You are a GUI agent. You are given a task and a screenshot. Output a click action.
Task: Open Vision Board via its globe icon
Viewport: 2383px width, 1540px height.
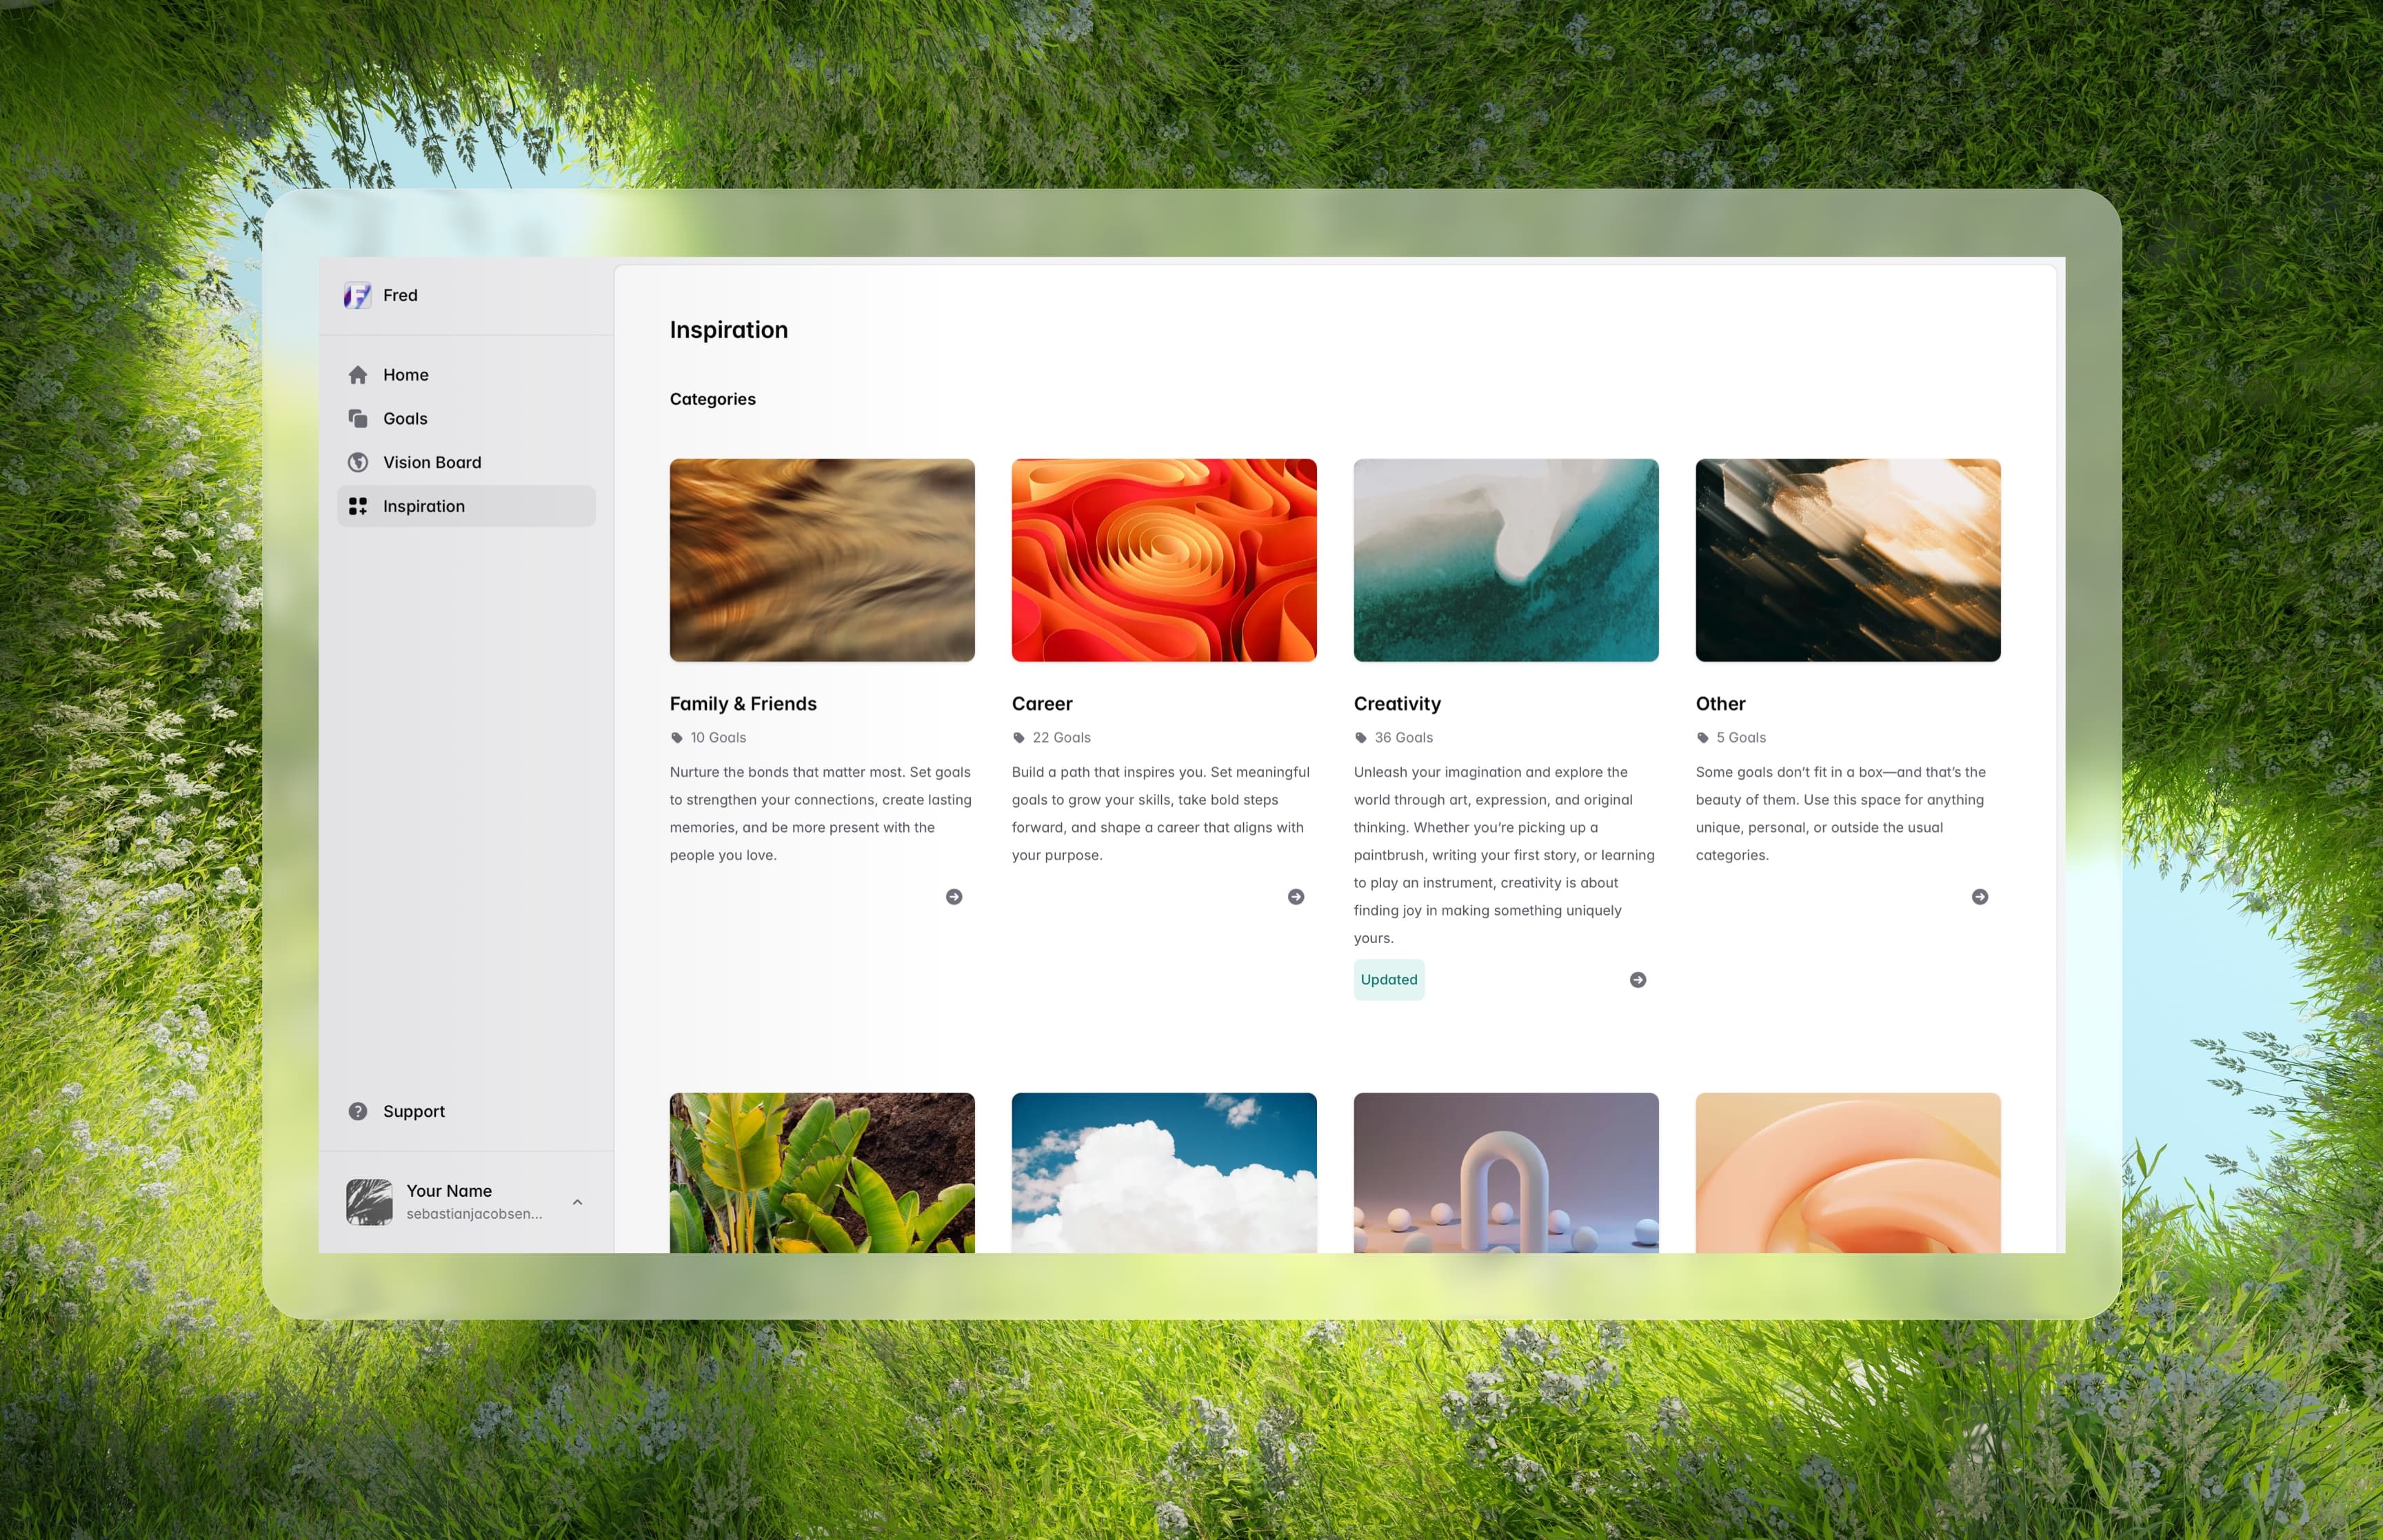click(359, 462)
